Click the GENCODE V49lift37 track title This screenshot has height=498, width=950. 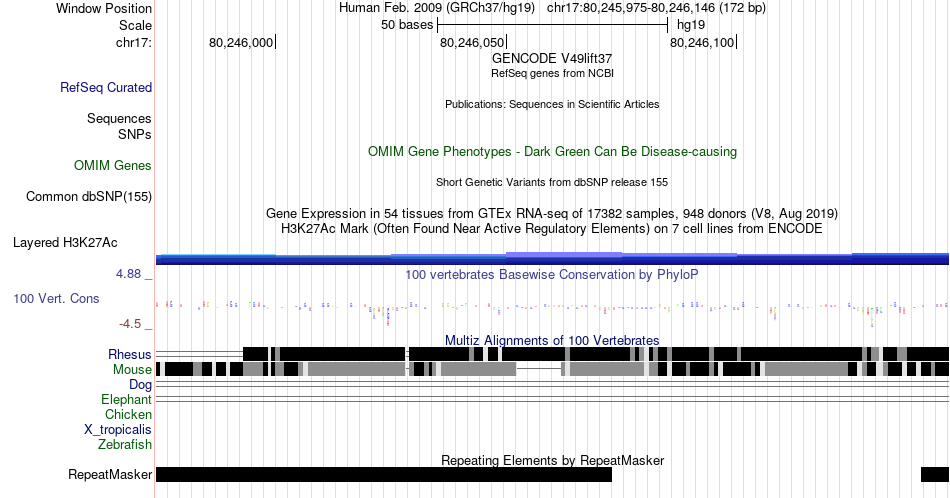coord(552,59)
